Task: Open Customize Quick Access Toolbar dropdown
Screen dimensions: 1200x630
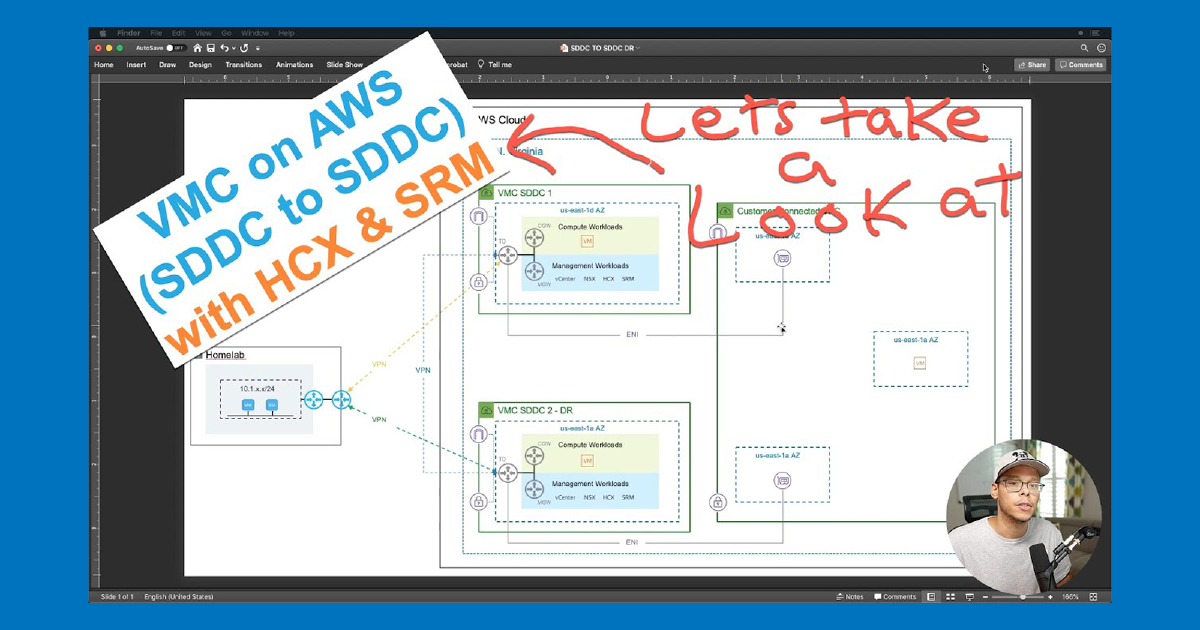Action: [x=258, y=48]
